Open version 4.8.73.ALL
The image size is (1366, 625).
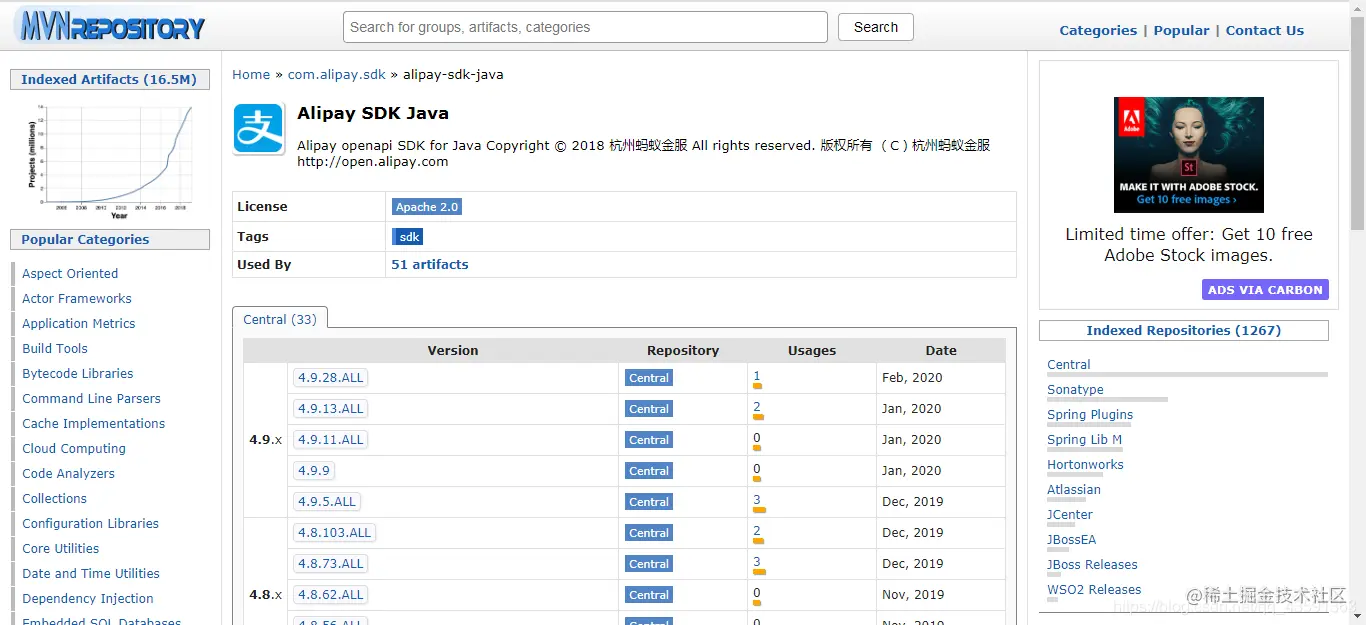(331, 563)
